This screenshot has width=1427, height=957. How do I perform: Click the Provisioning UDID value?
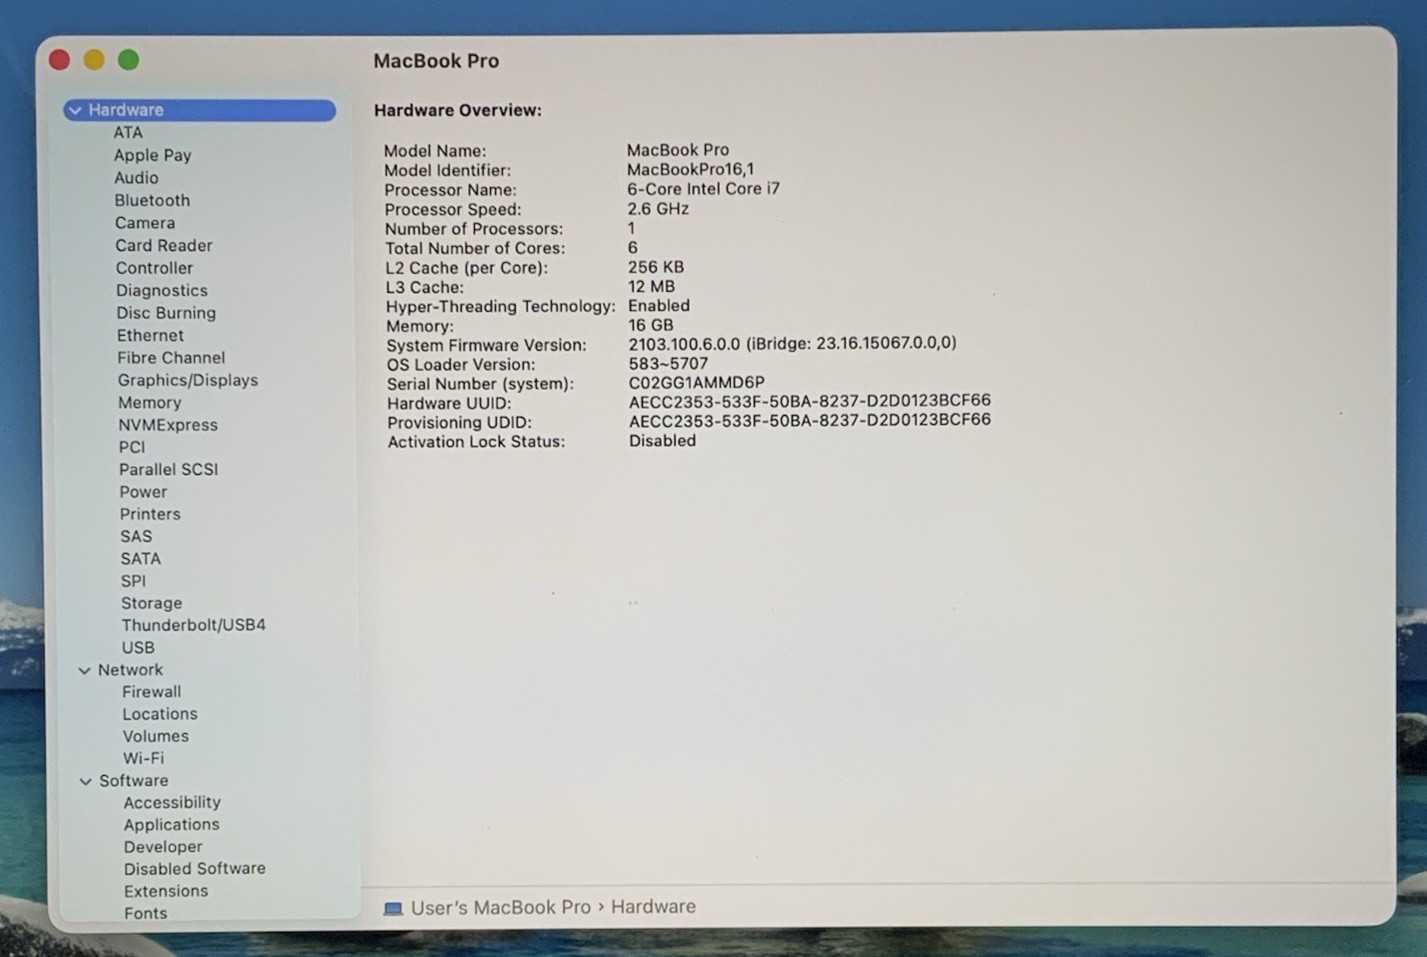810,420
